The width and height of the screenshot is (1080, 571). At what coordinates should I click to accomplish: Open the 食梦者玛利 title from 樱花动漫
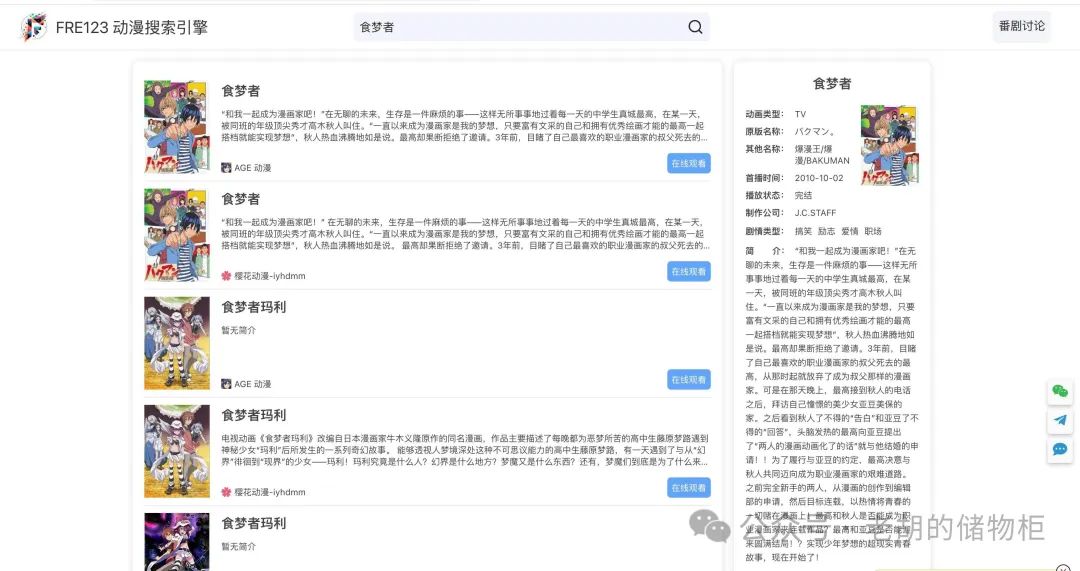253,415
